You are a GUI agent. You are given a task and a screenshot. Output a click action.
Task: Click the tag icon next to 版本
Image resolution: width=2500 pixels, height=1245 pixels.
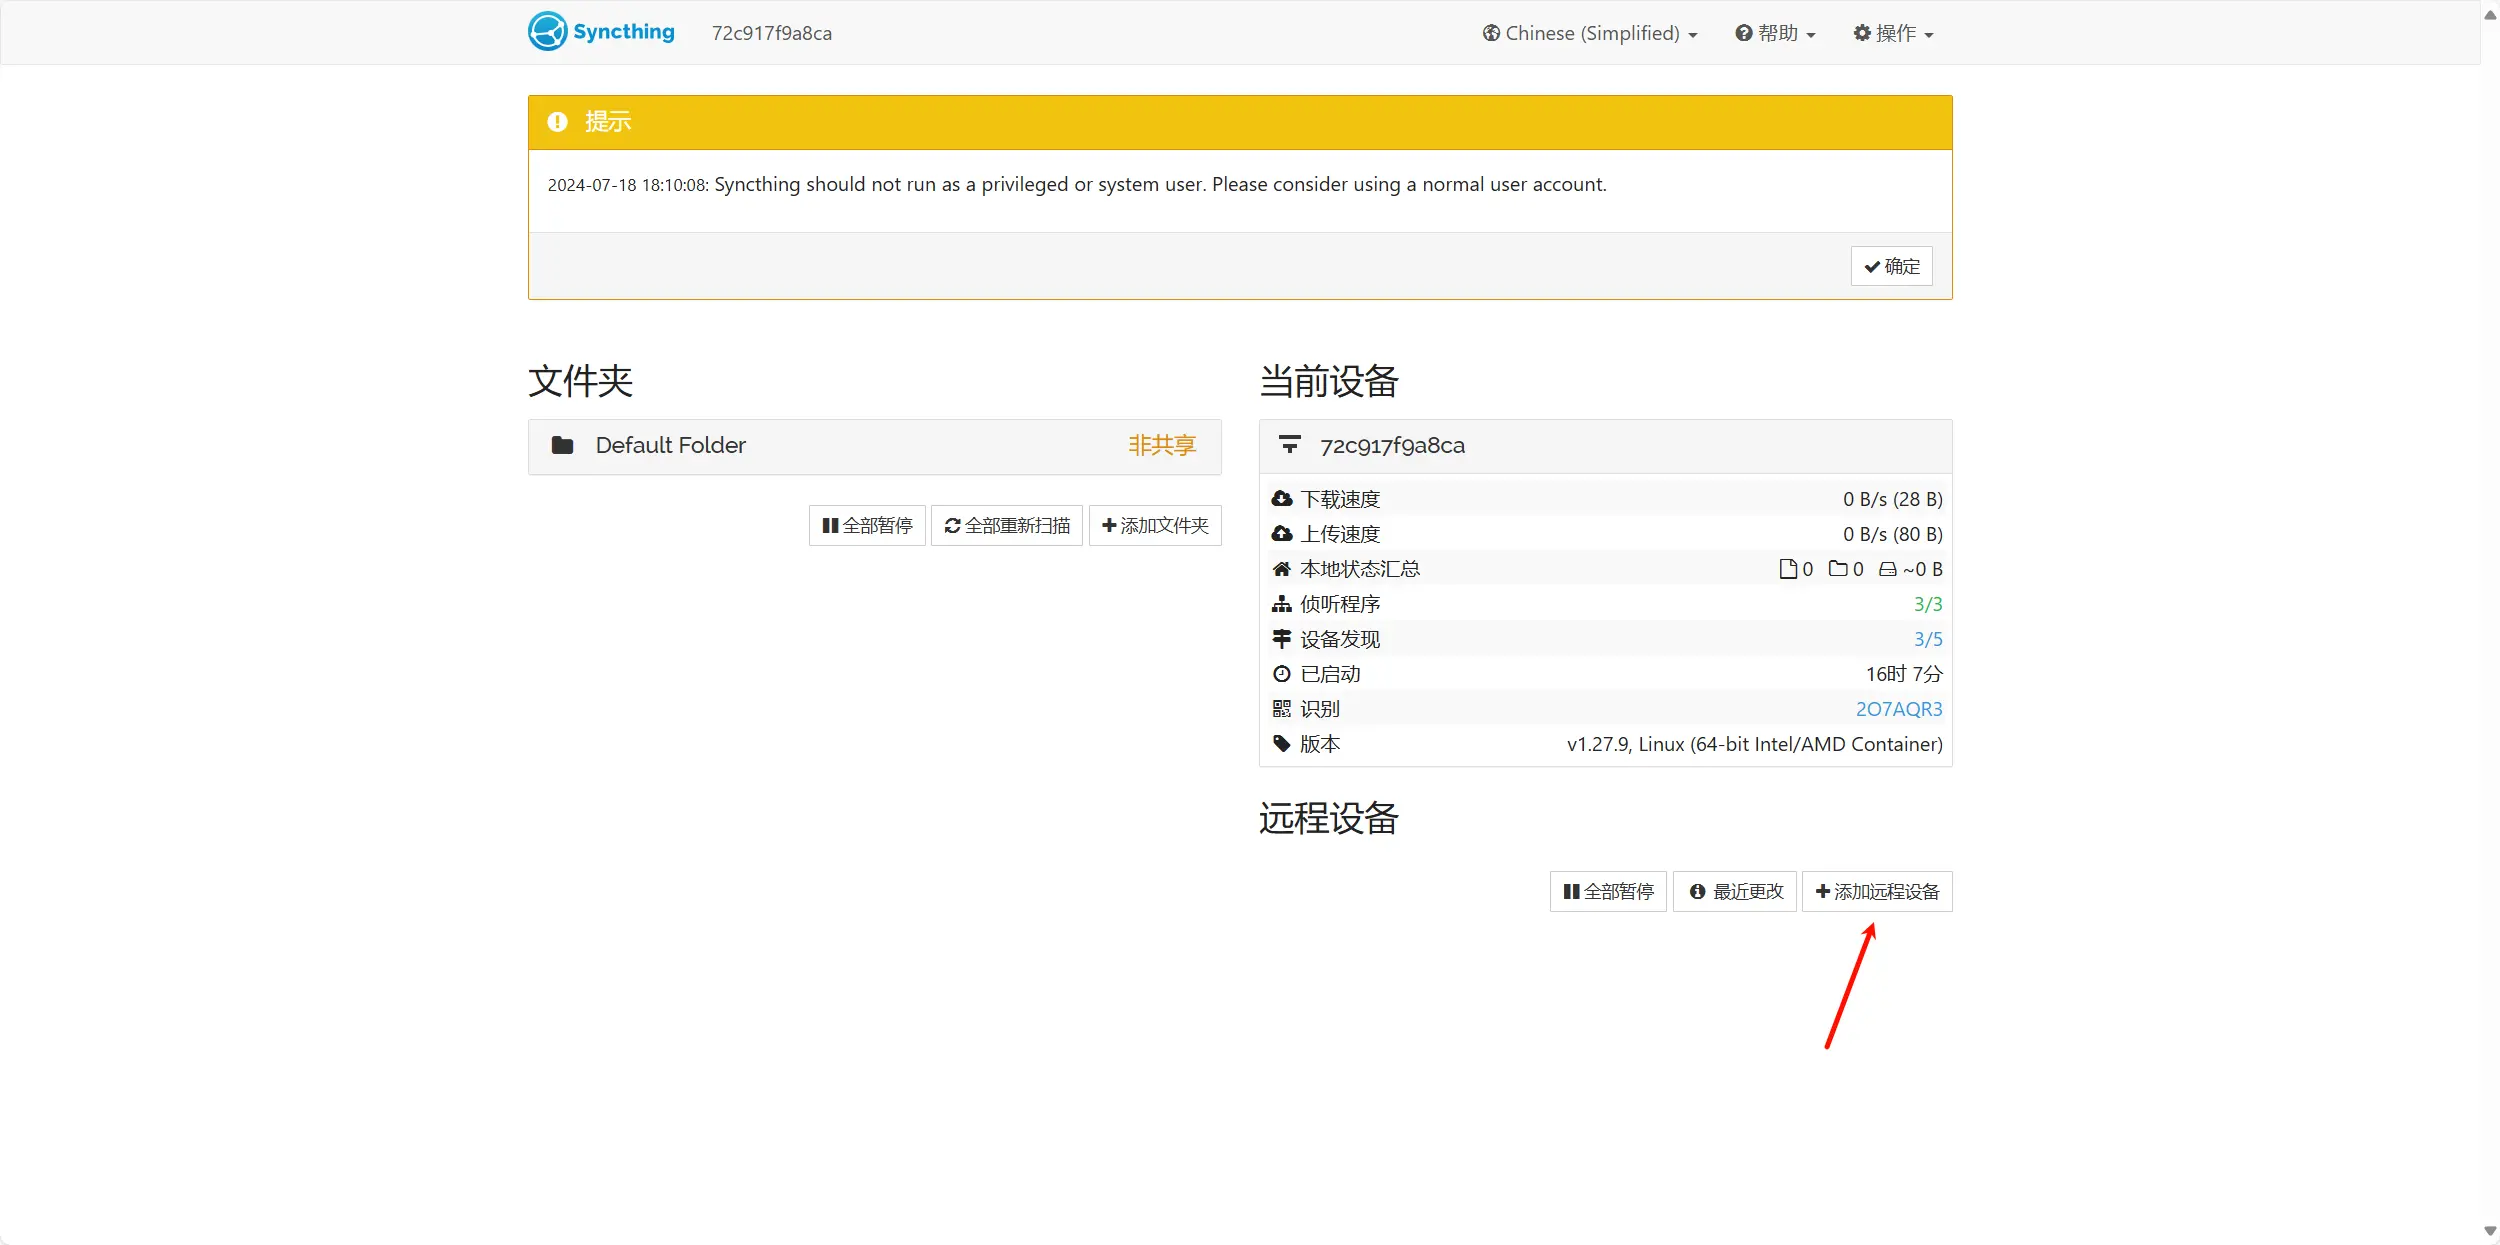click(x=1281, y=744)
